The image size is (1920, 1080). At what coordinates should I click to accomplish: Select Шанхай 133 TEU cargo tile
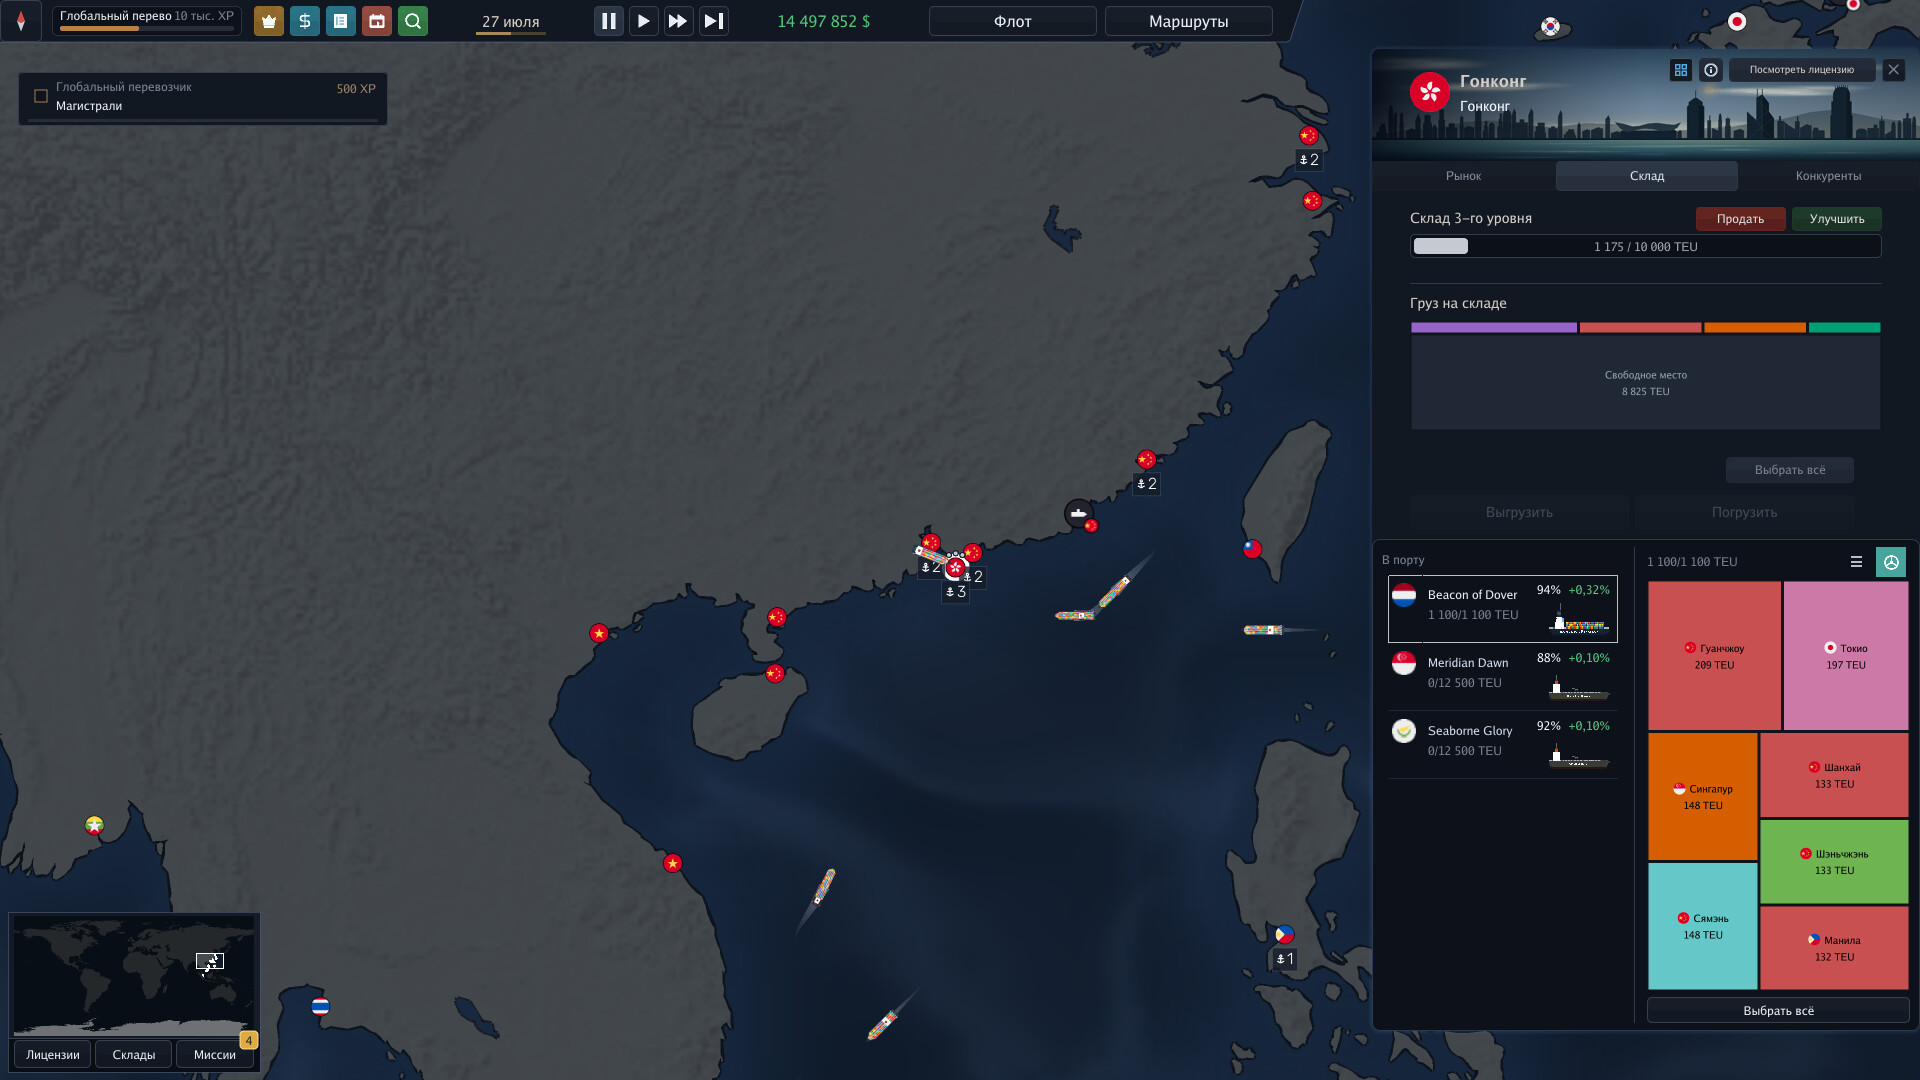pyautogui.click(x=1834, y=775)
